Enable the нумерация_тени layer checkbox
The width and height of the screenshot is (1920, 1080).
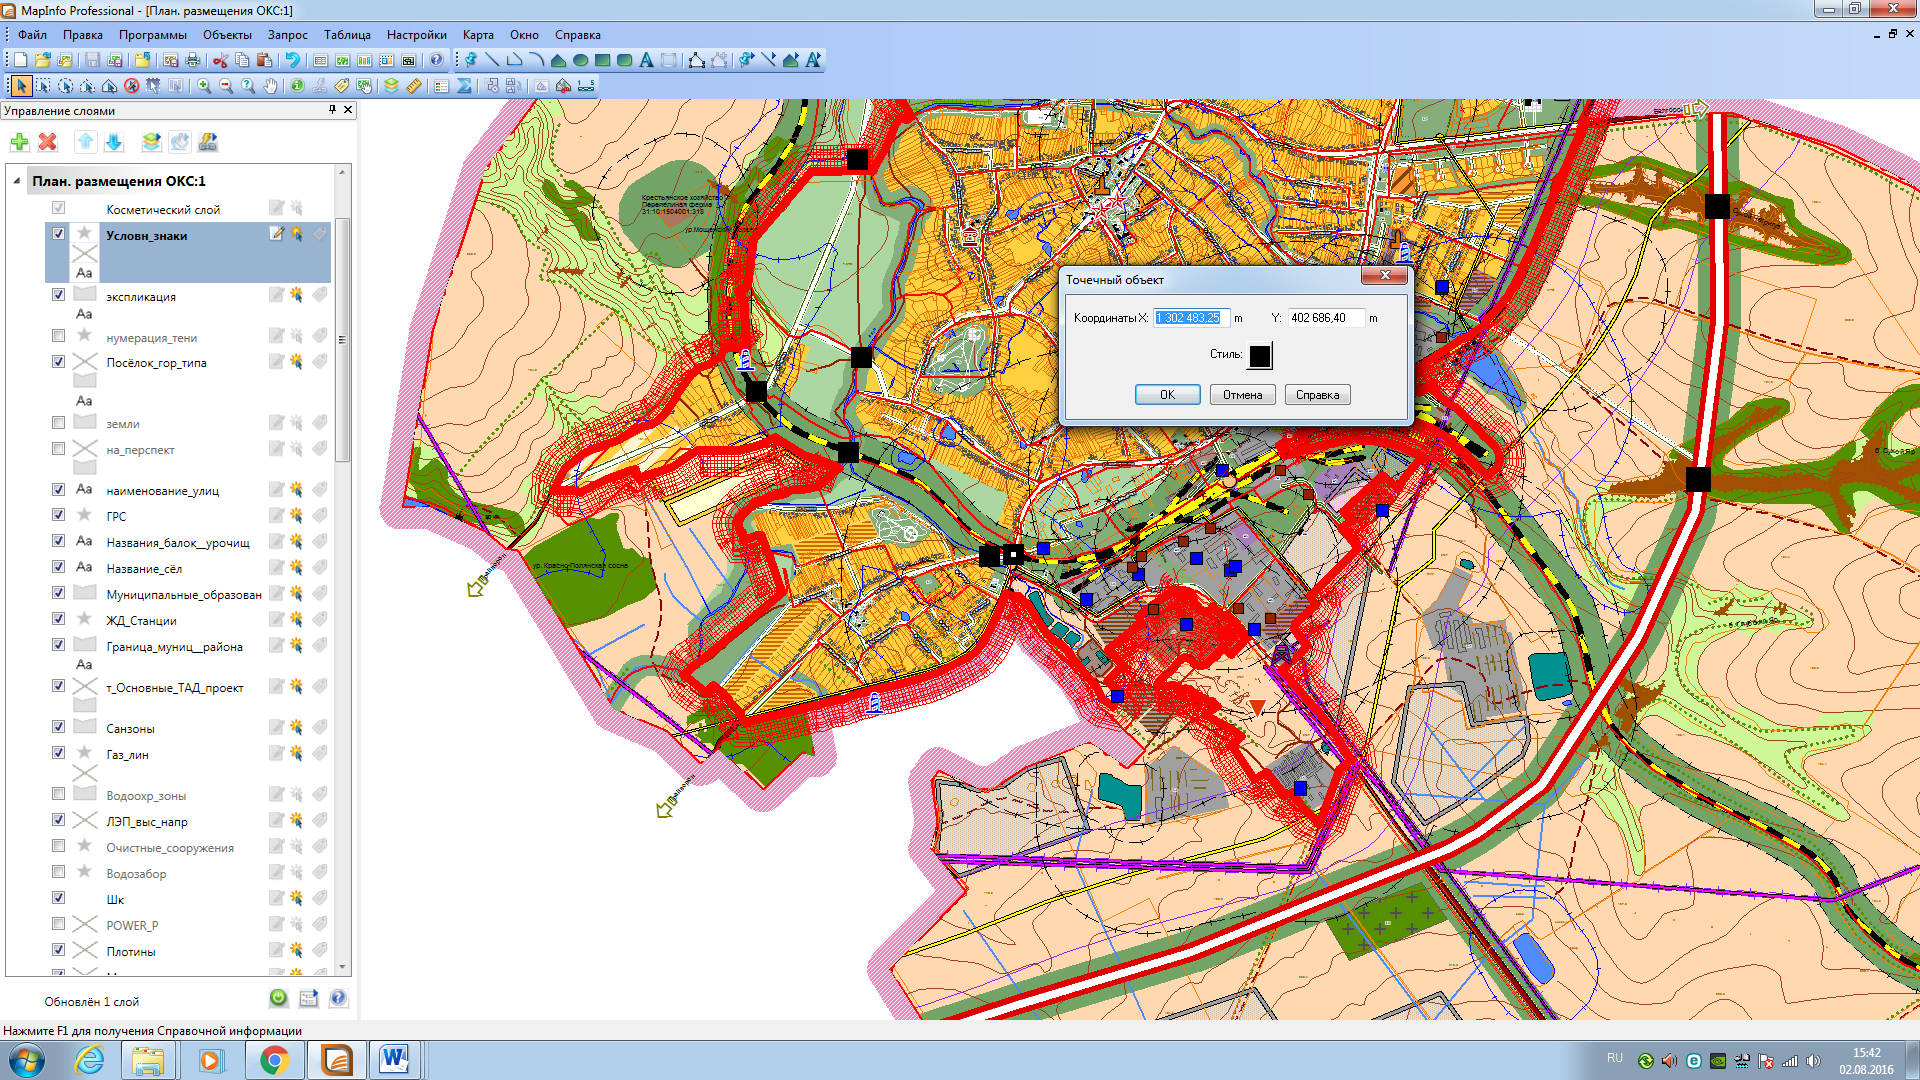tap(58, 336)
